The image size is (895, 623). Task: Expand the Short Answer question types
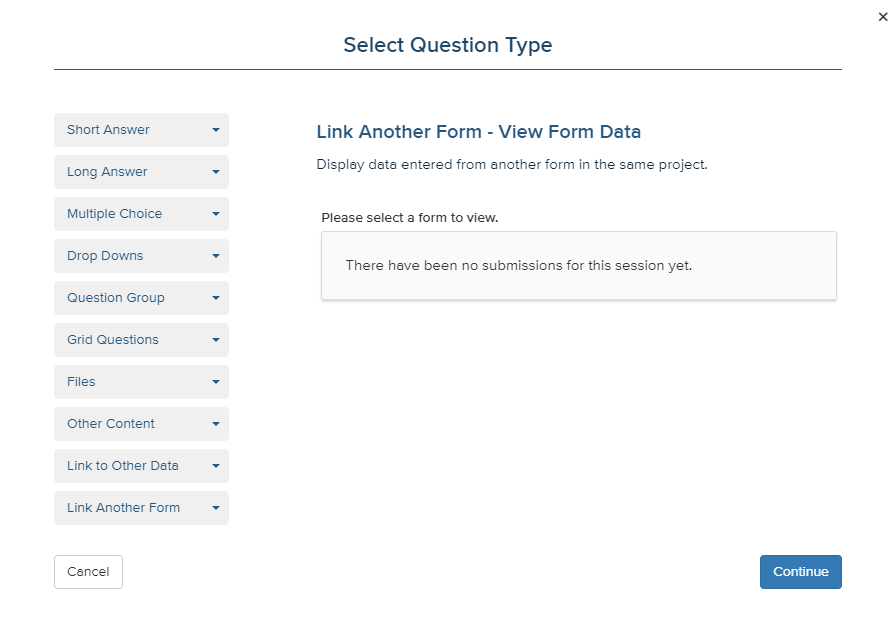(x=142, y=130)
